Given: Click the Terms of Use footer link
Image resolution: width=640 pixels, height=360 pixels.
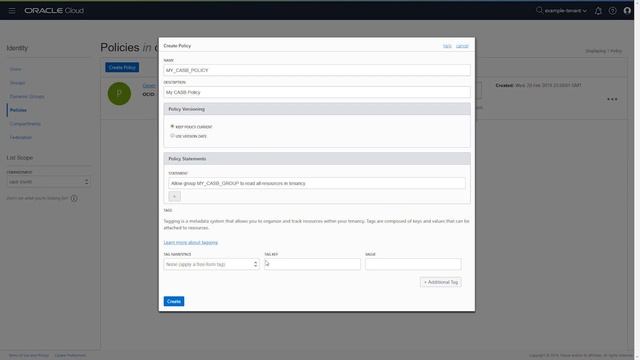Looking at the screenshot, I should pos(29,356).
